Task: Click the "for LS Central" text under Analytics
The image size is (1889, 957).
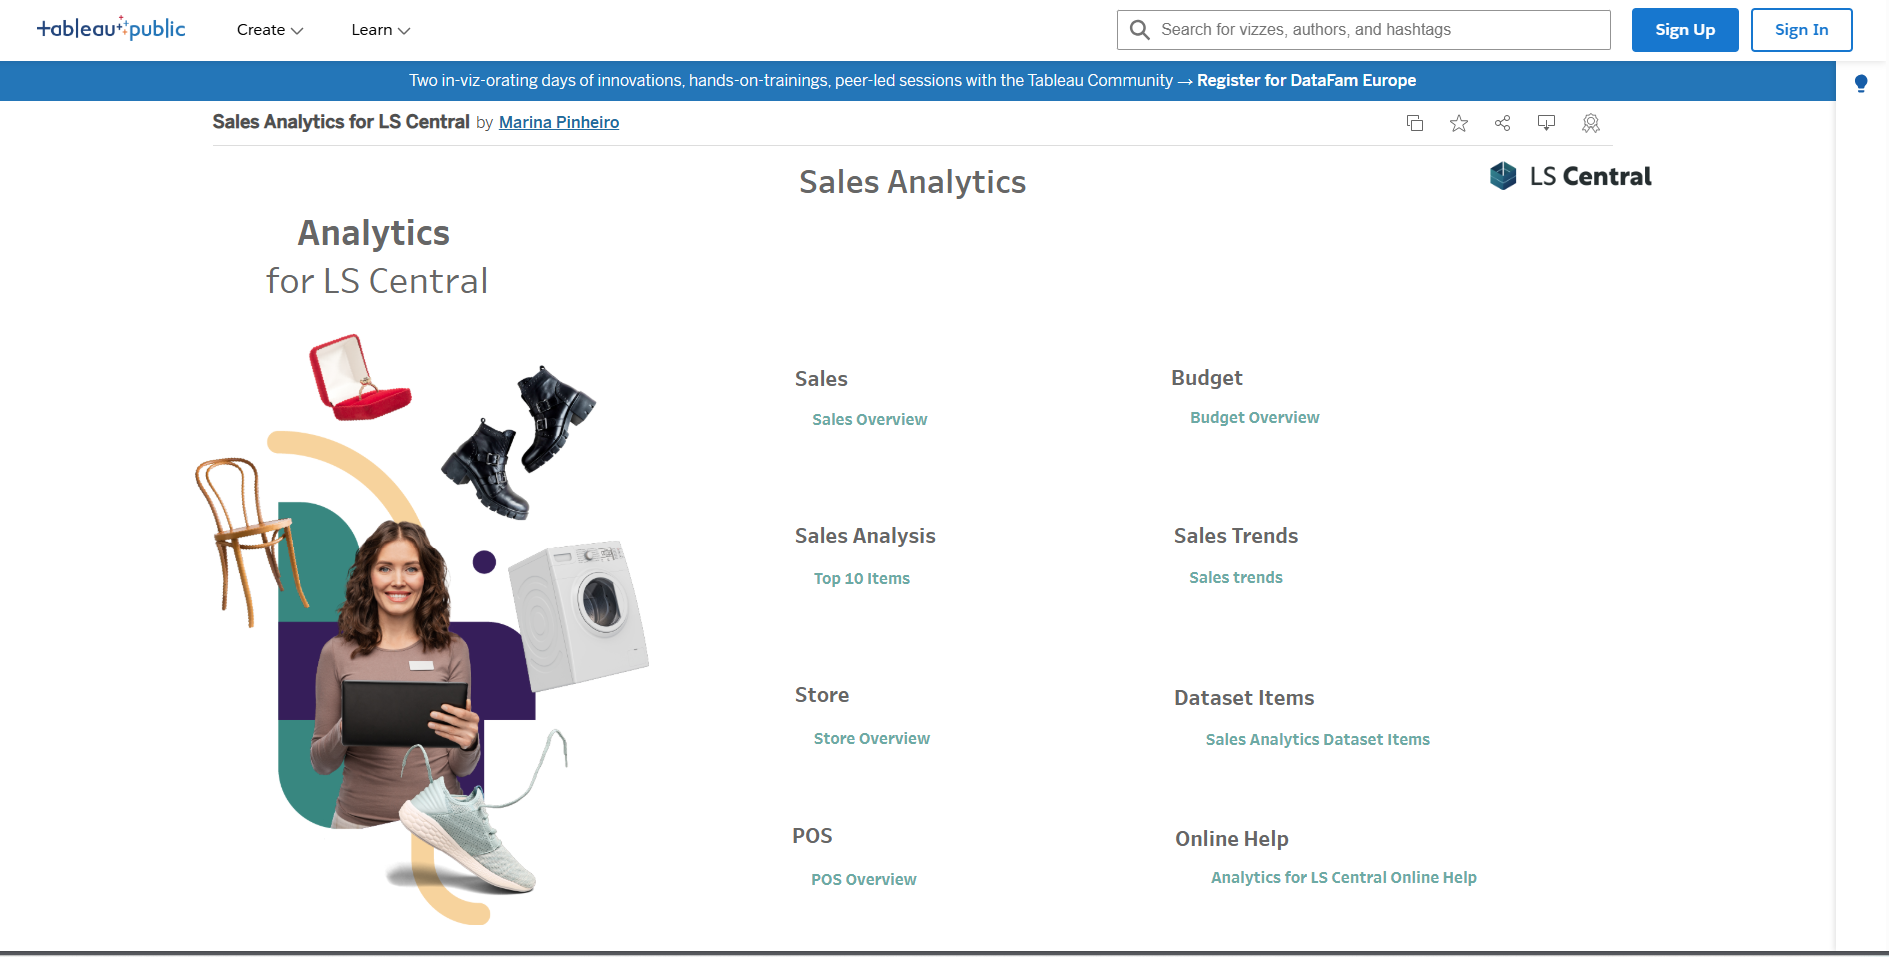Action: 377,281
